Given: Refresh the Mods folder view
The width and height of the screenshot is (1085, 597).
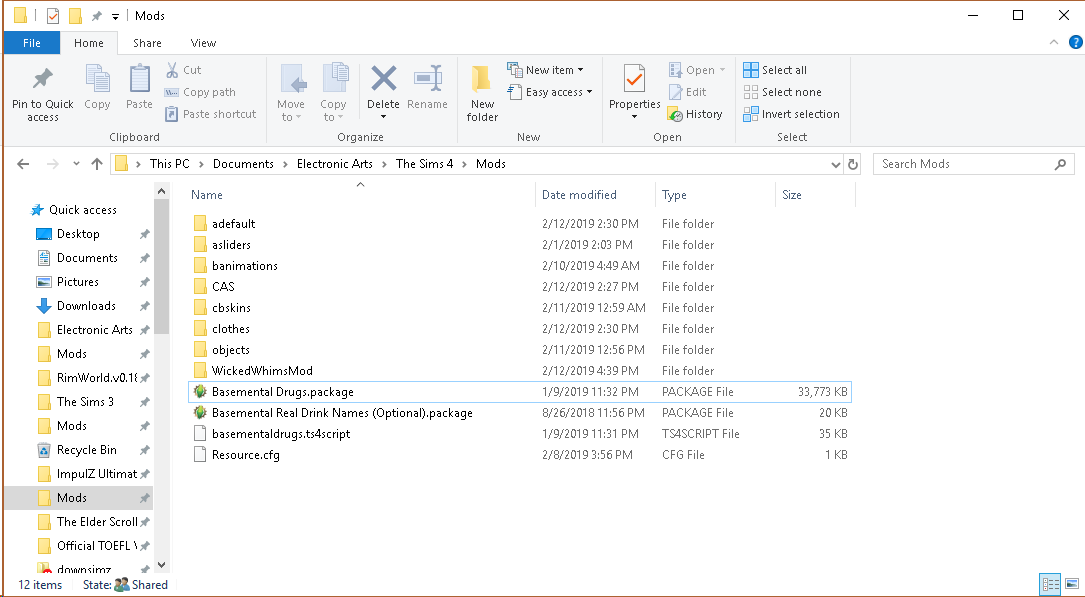Looking at the screenshot, I should point(853,164).
